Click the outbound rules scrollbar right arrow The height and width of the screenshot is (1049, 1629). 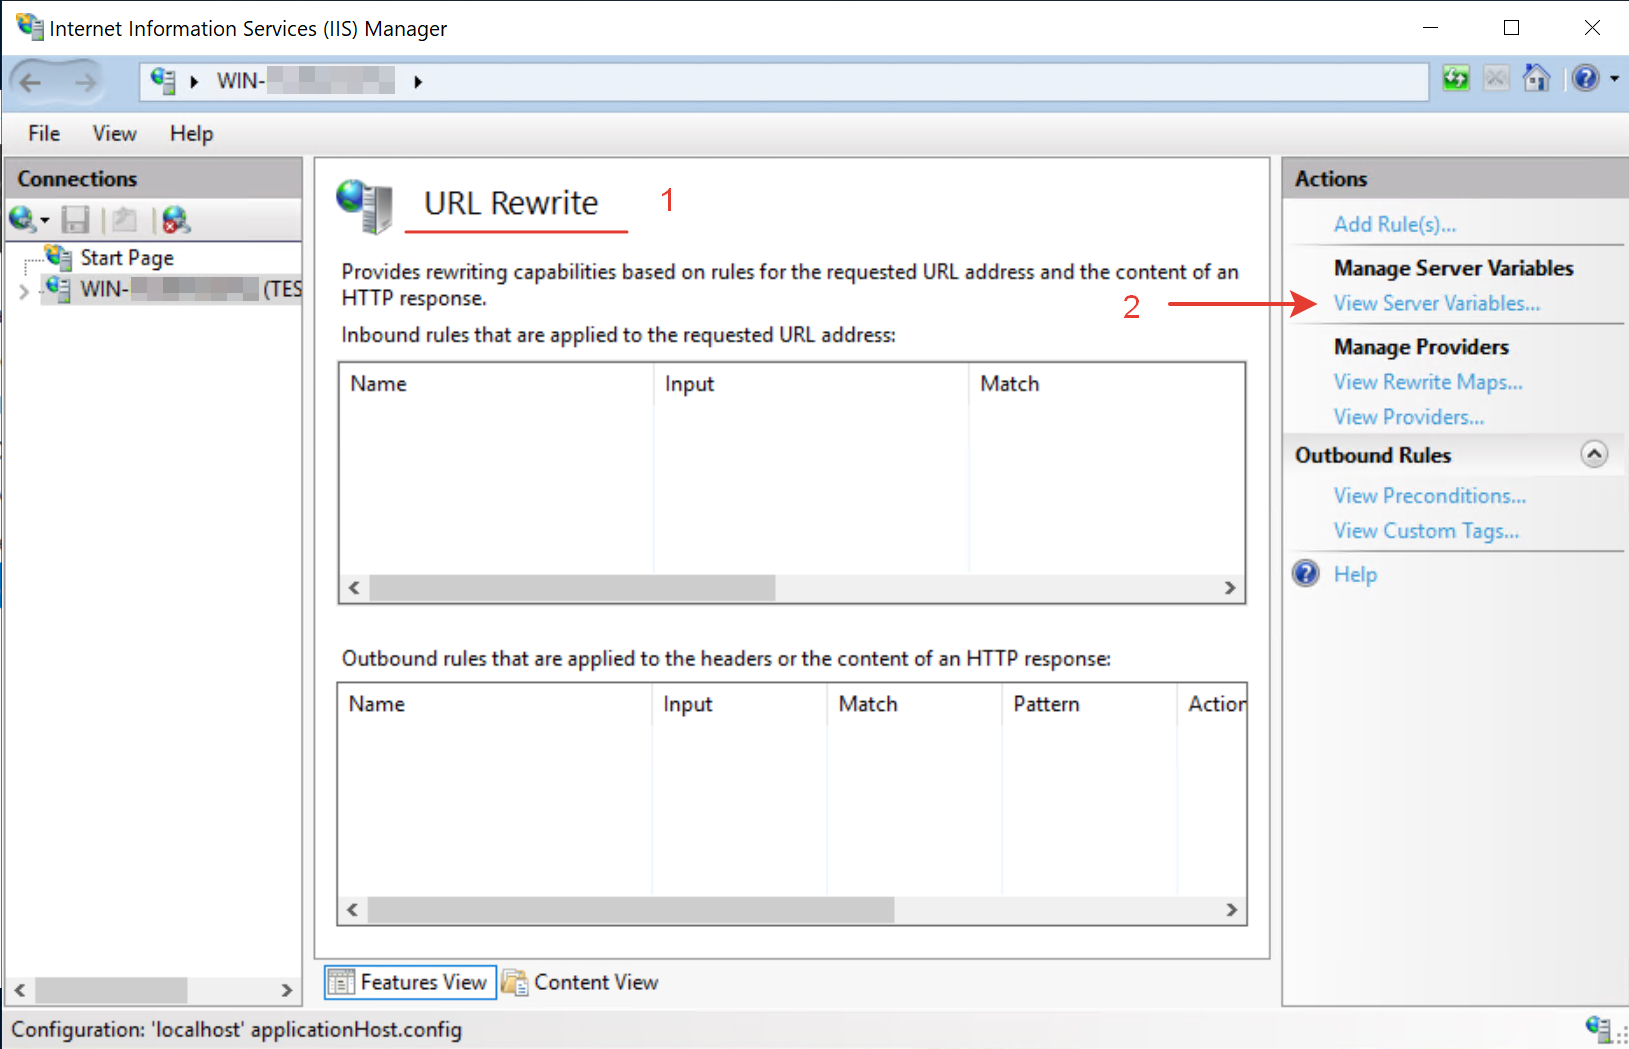click(x=1232, y=910)
